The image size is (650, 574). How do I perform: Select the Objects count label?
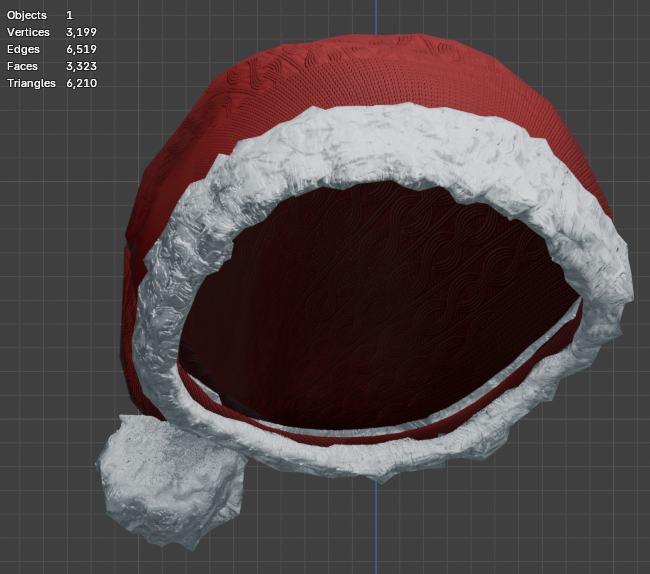pyautogui.click(x=27, y=15)
